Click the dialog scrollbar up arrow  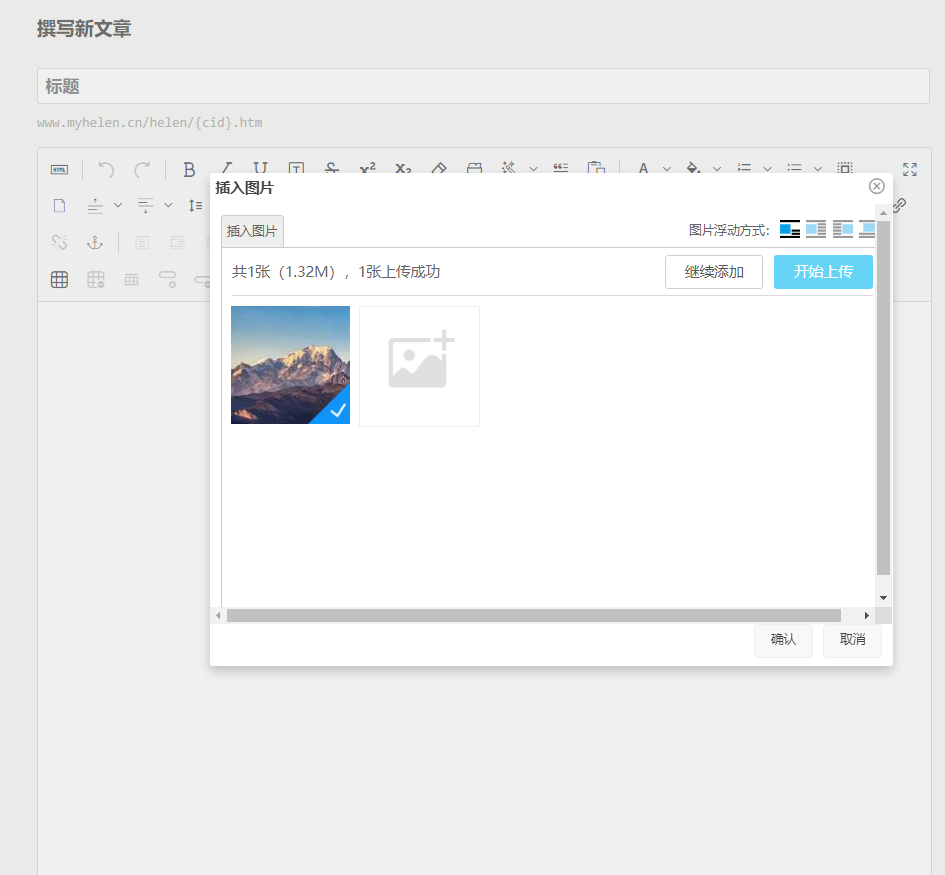pyautogui.click(x=882, y=212)
